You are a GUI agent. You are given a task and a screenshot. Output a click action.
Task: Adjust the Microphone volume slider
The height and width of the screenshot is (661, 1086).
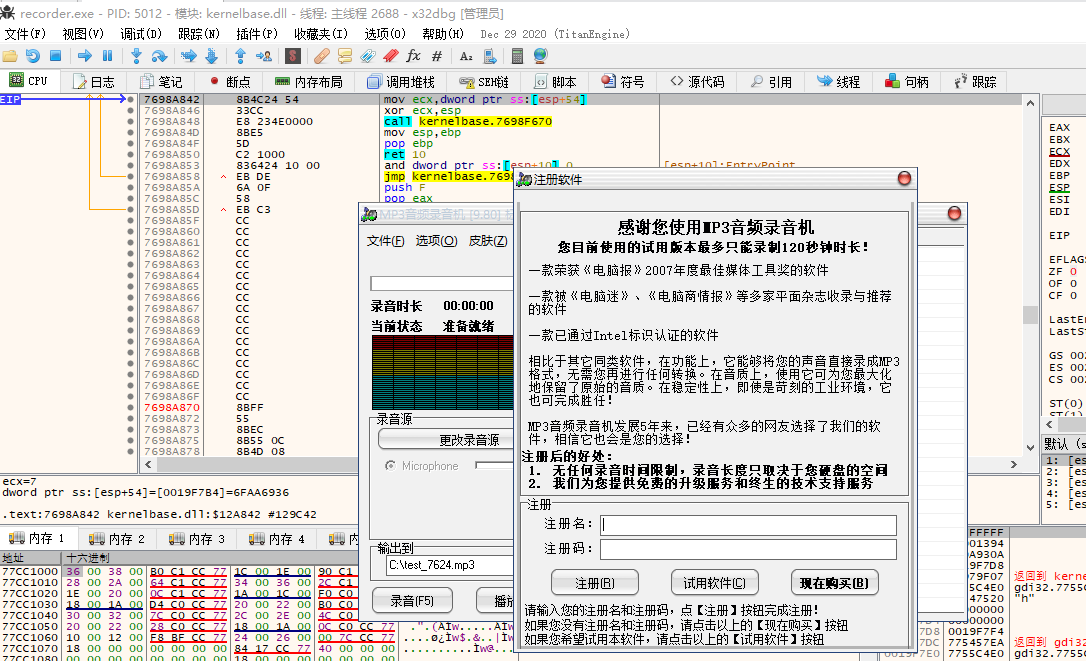495,466
